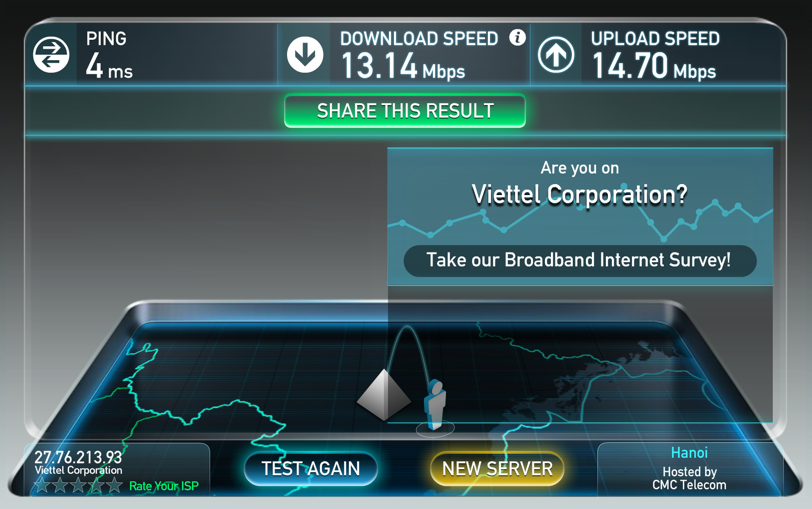The width and height of the screenshot is (812, 509).
Task: Click the download arrow icon
Action: click(305, 54)
